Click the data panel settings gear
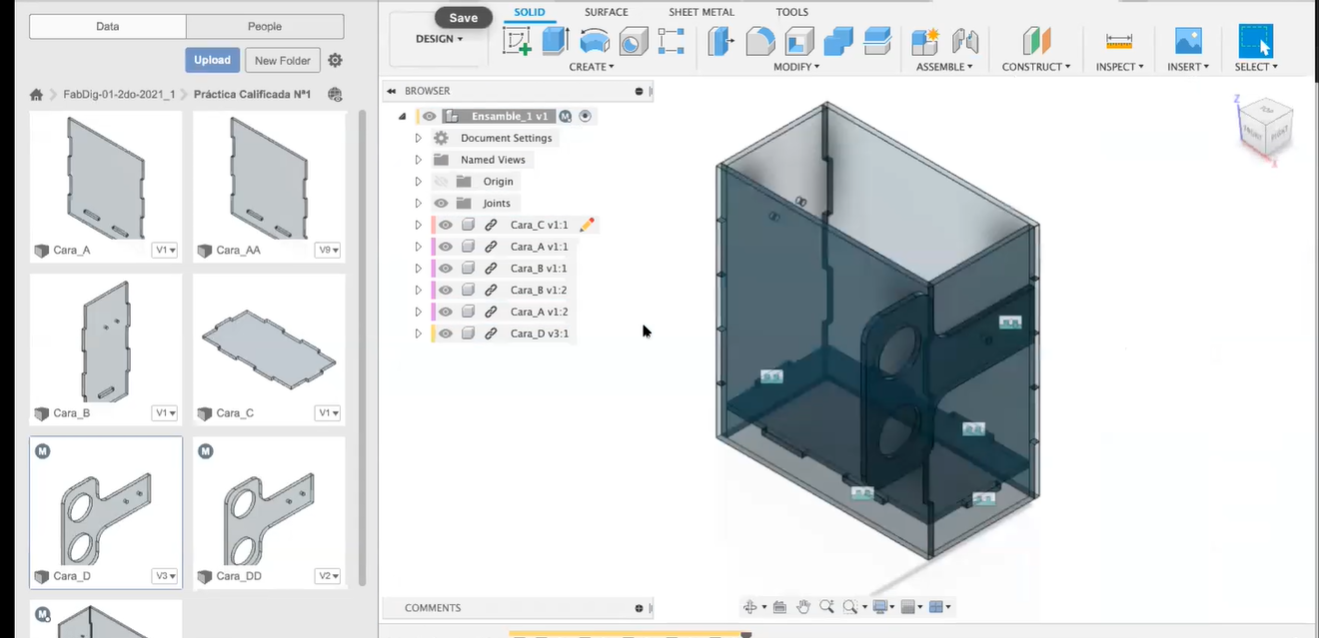The width and height of the screenshot is (1319, 638). click(335, 60)
